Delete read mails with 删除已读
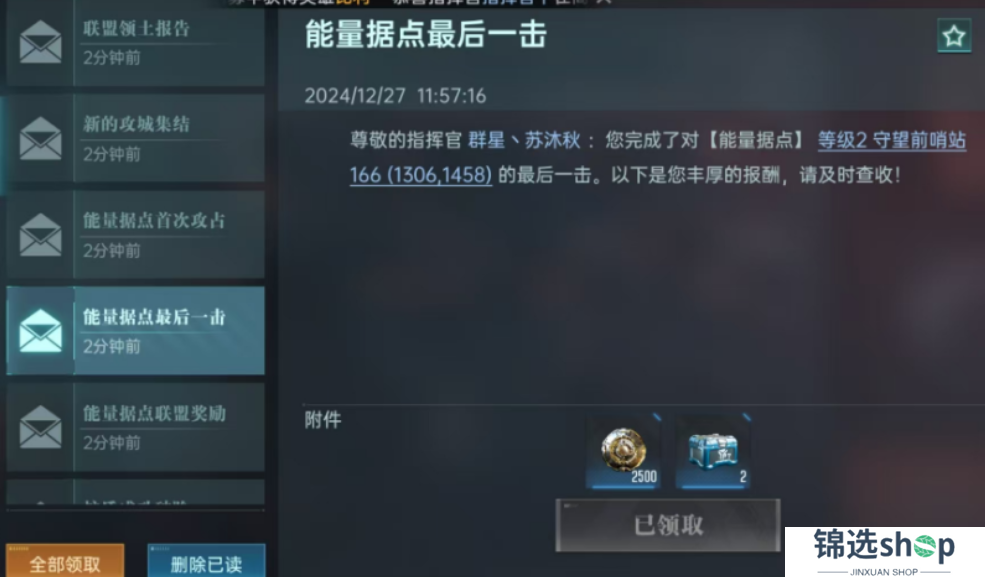Screen dimensions: 985x577 coord(206,561)
